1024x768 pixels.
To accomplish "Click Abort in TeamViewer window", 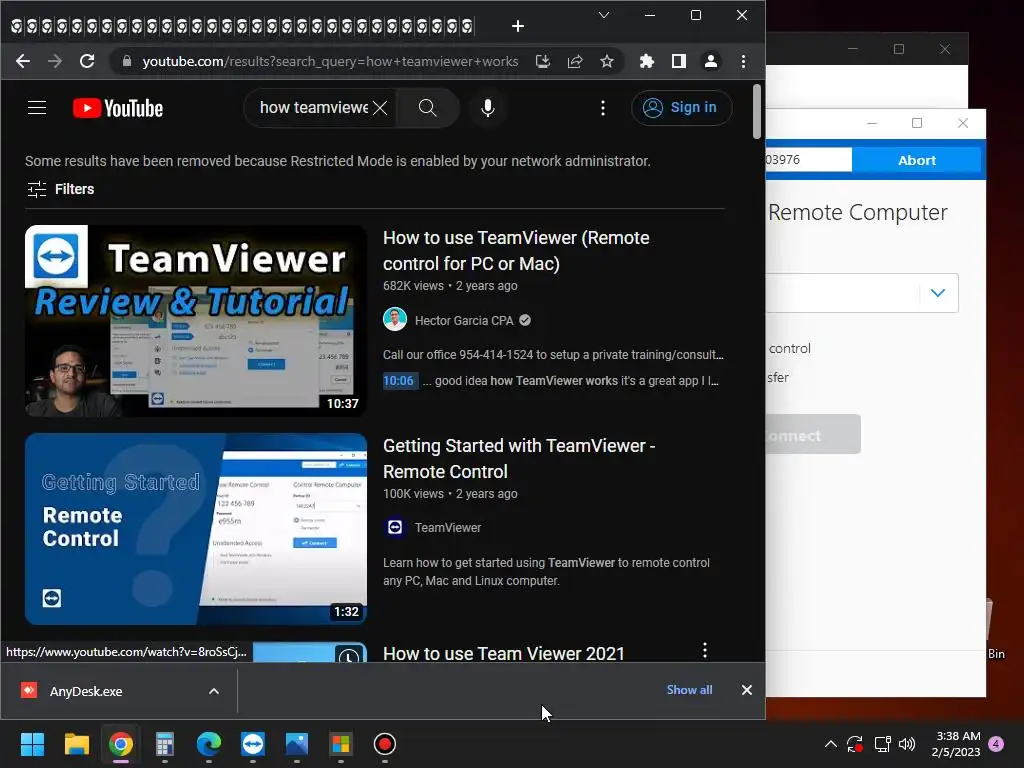I will pos(916,160).
